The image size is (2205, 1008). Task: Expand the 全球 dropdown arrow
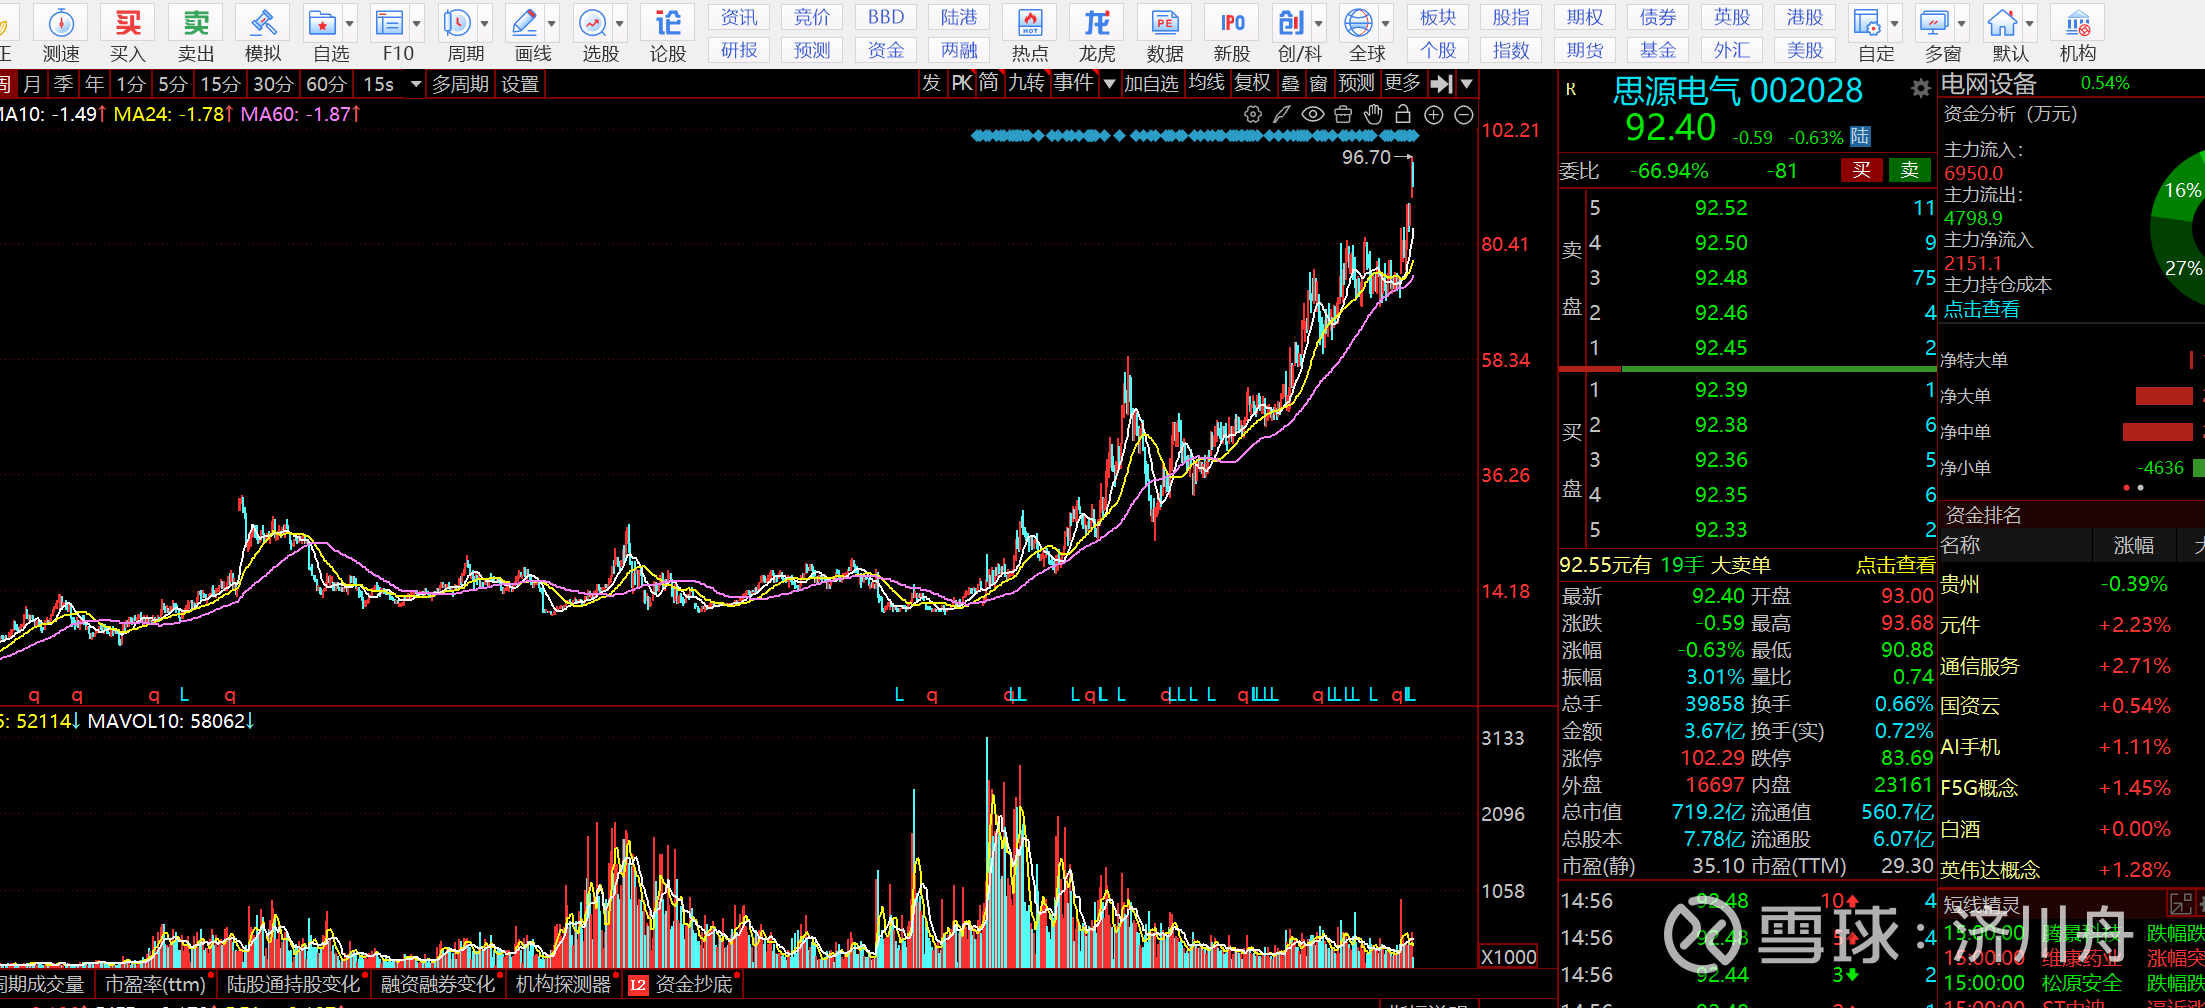coord(1386,23)
